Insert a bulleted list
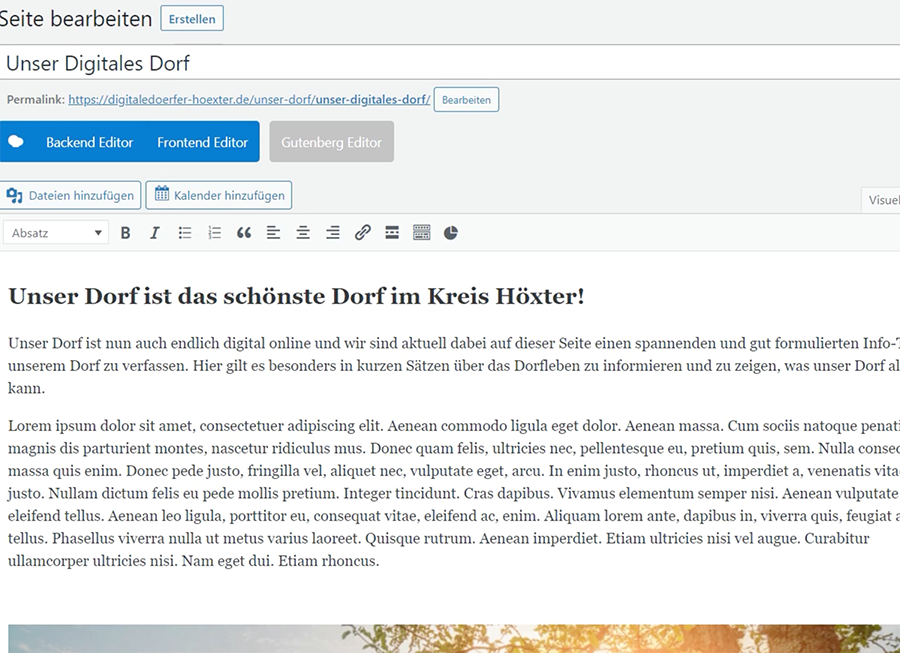 (185, 233)
